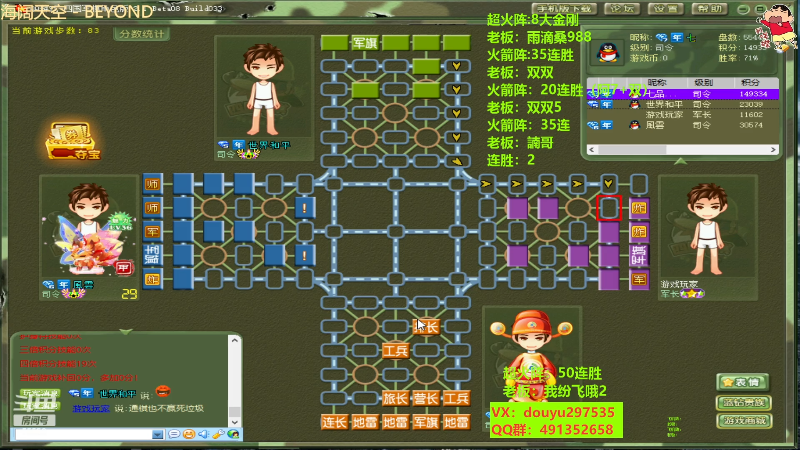800x450 pixels.
Task: Open the smiley emoji picker icon
Action: tap(189, 434)
